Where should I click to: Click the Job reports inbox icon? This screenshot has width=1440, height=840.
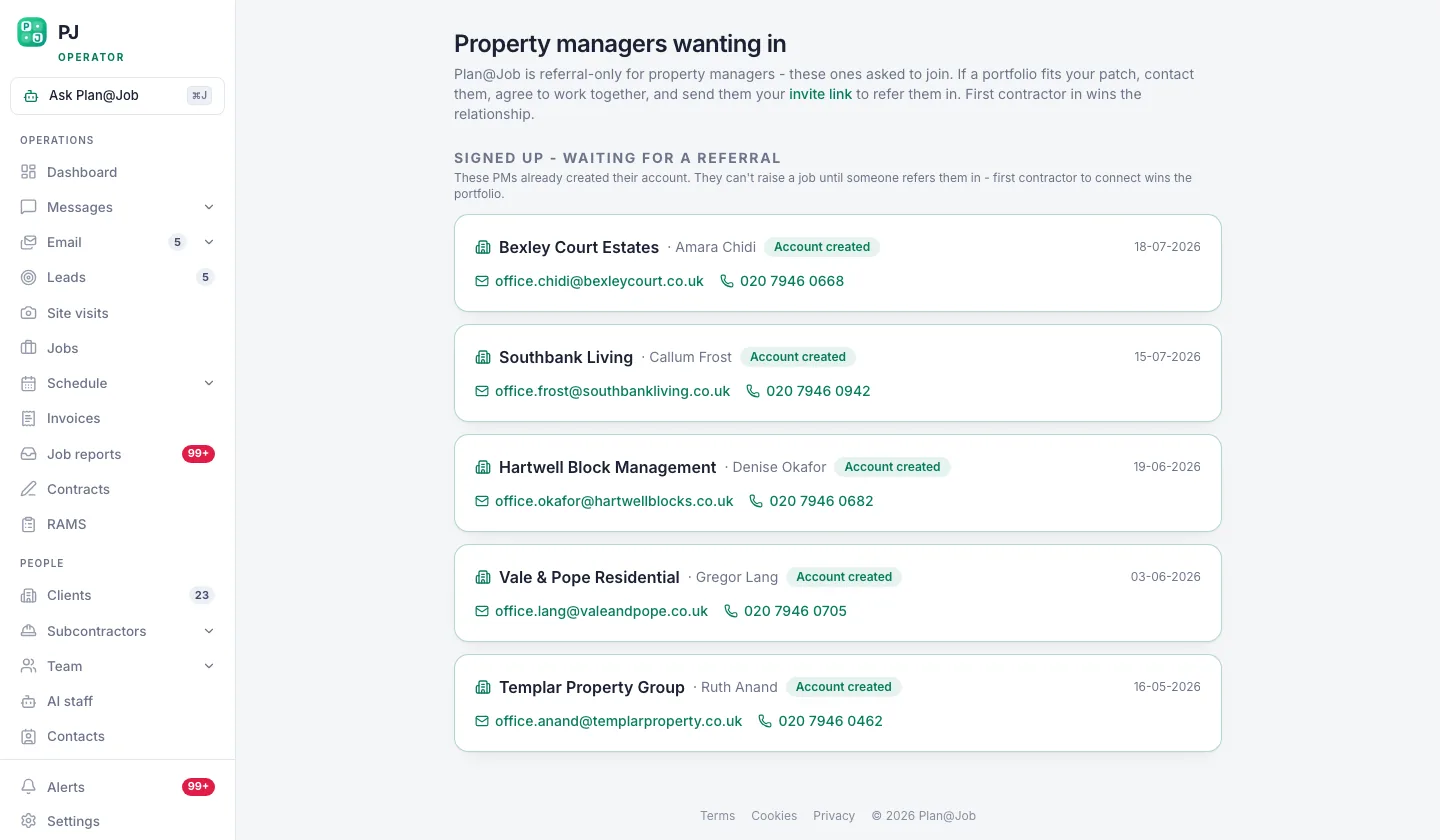29,454
